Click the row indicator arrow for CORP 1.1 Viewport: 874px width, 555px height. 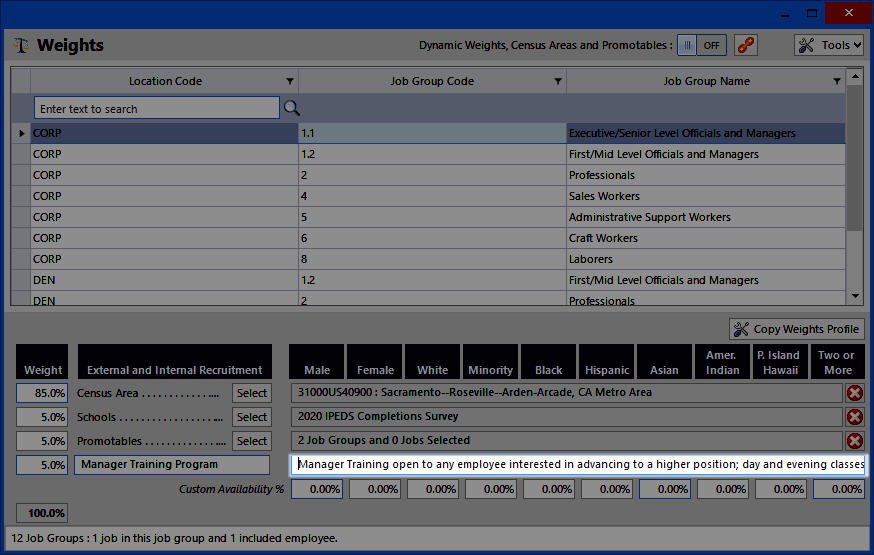point(21,133)
